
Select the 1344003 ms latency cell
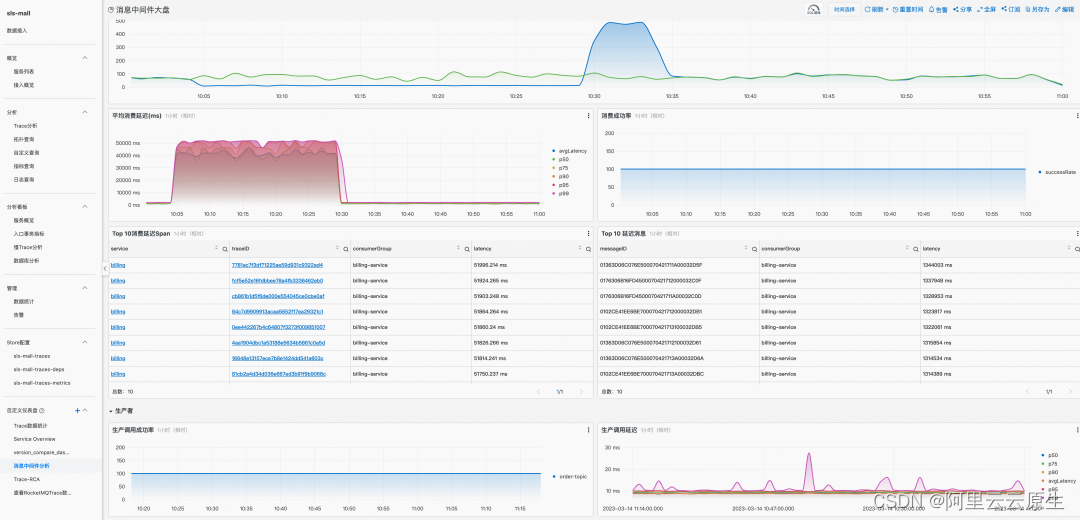point(937,264)
